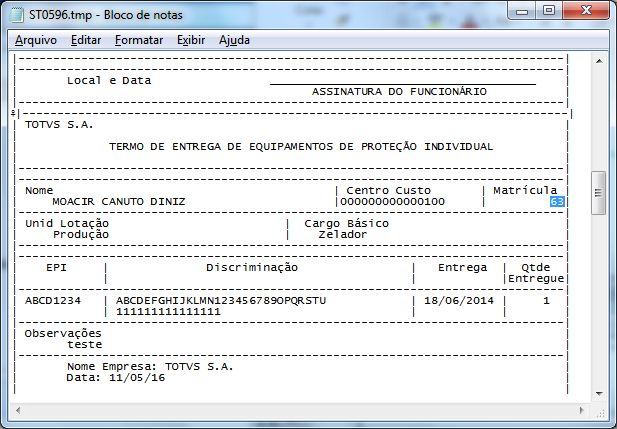
Task: Open the Editar menu
Action: coord(86,40)
